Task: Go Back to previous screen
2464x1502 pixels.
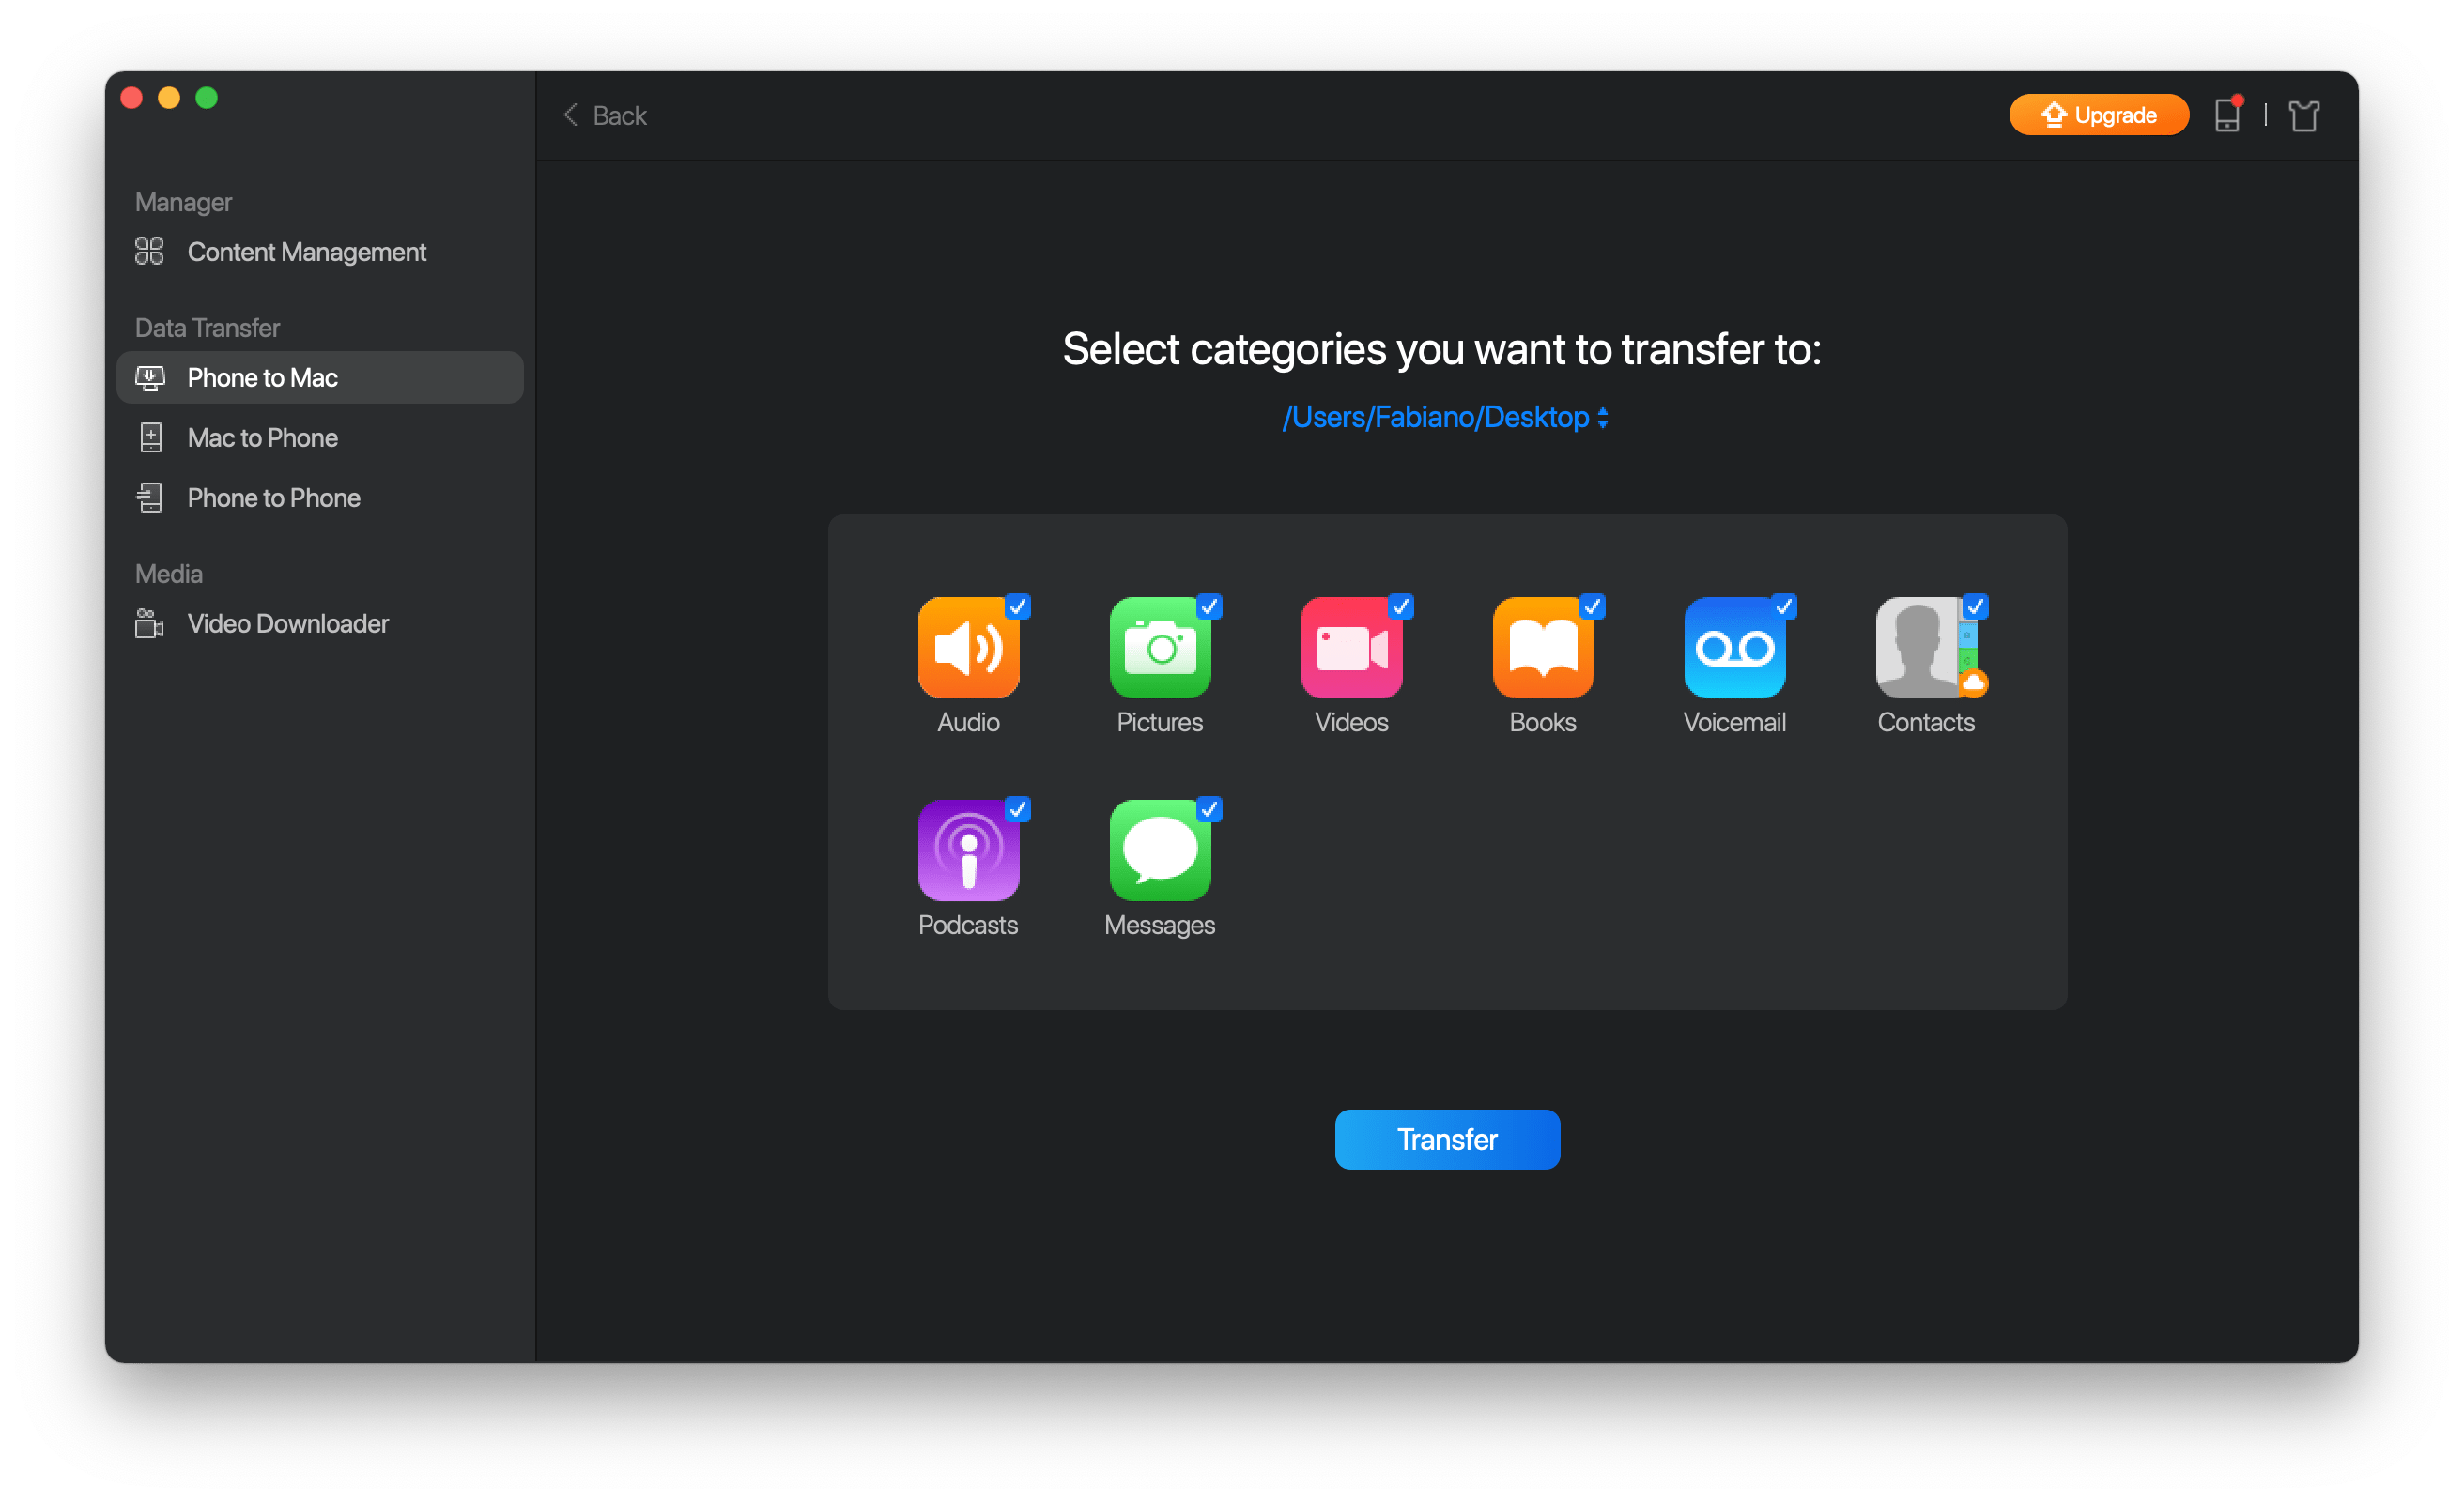Action: [x=605, y=115]
